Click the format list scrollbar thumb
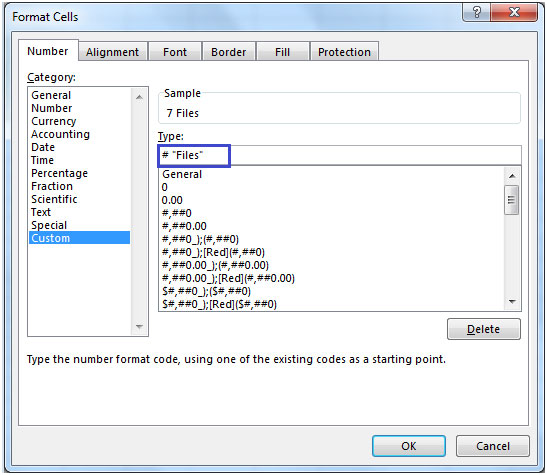The width and height of the screenshot is (547, 475). click(x=511, y=200)
